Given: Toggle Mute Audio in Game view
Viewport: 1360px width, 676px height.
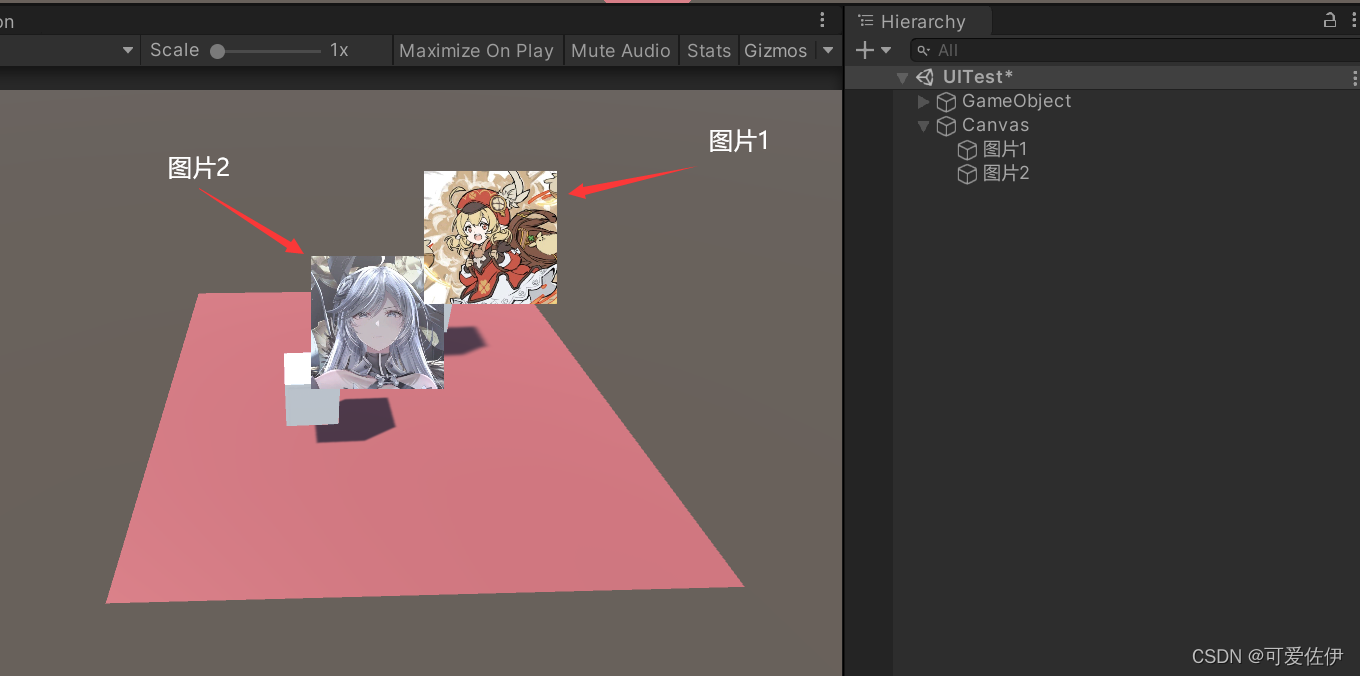Looking at the screenshot, I should tap(621, 50).
